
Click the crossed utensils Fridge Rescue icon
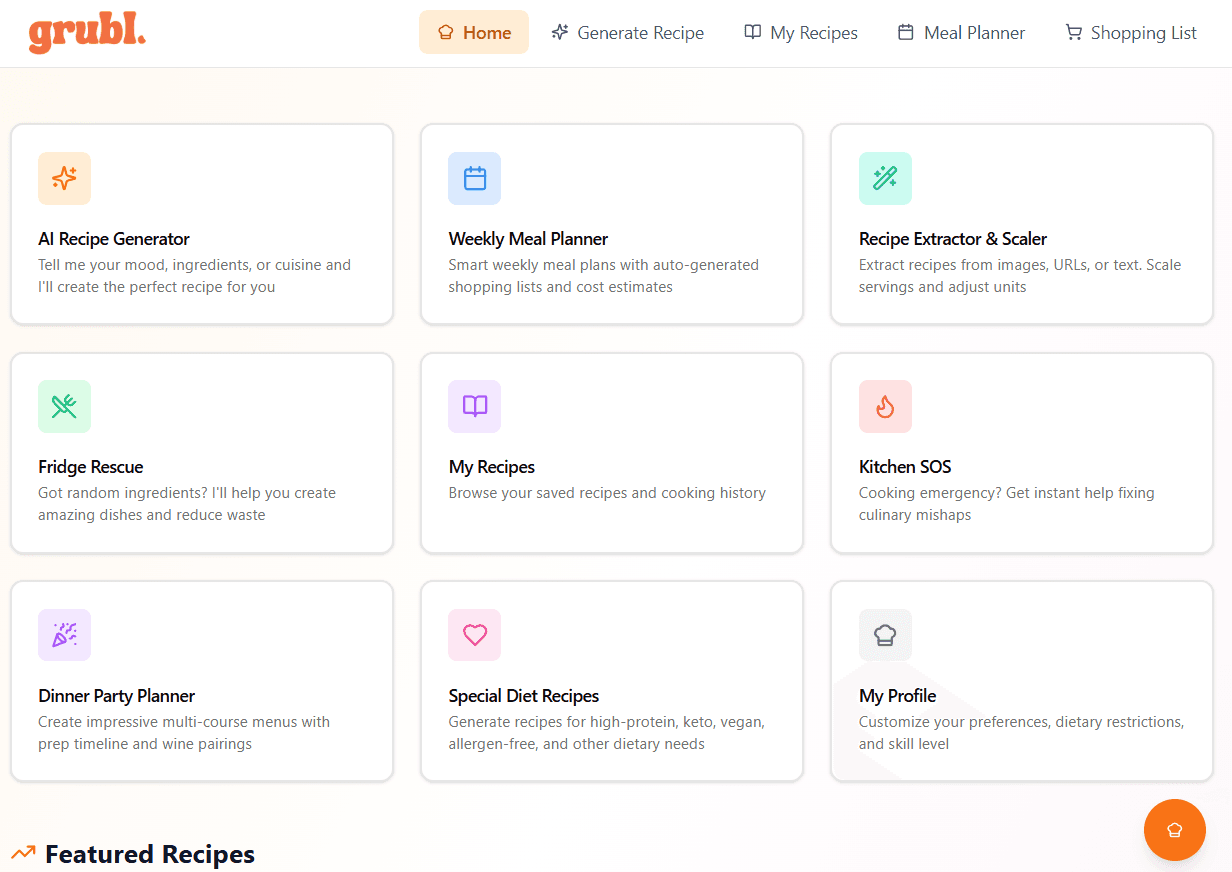(64, 406)
